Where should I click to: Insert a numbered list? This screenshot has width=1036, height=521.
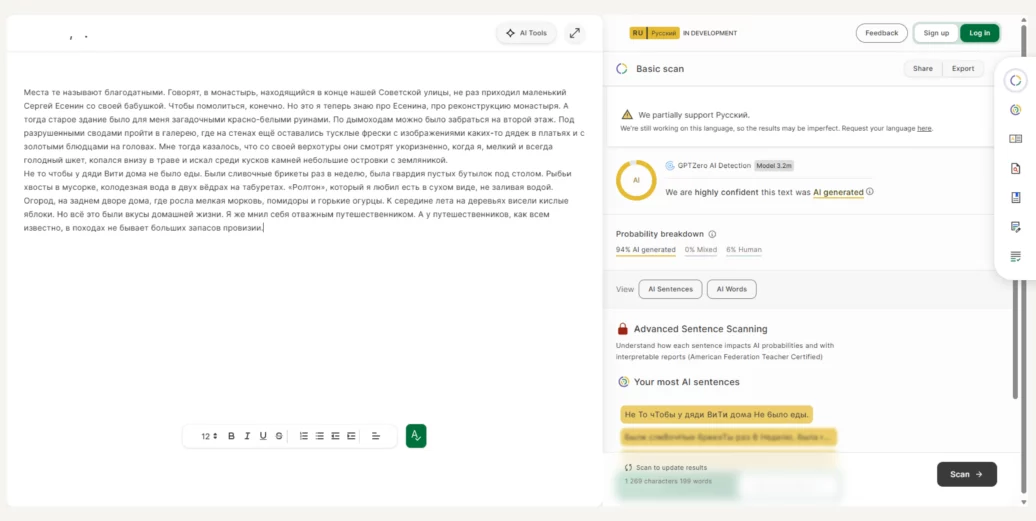point(304,436)
